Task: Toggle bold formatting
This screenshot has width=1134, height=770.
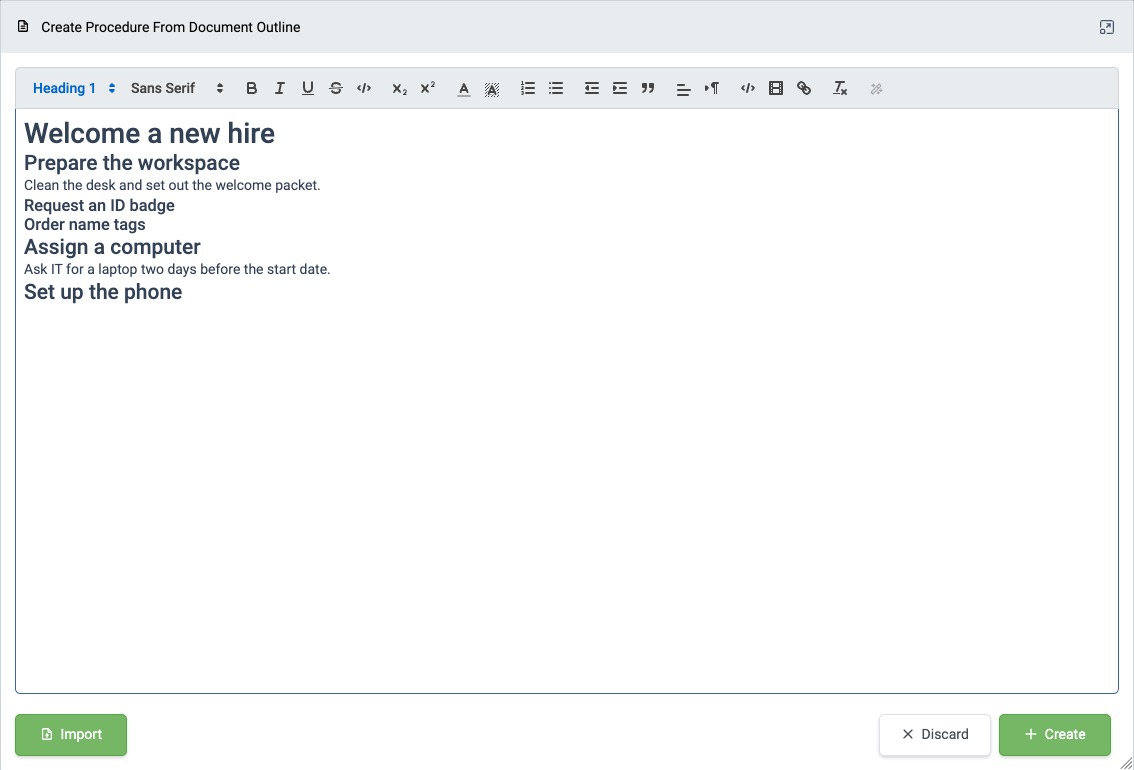Action: [251, 88]
